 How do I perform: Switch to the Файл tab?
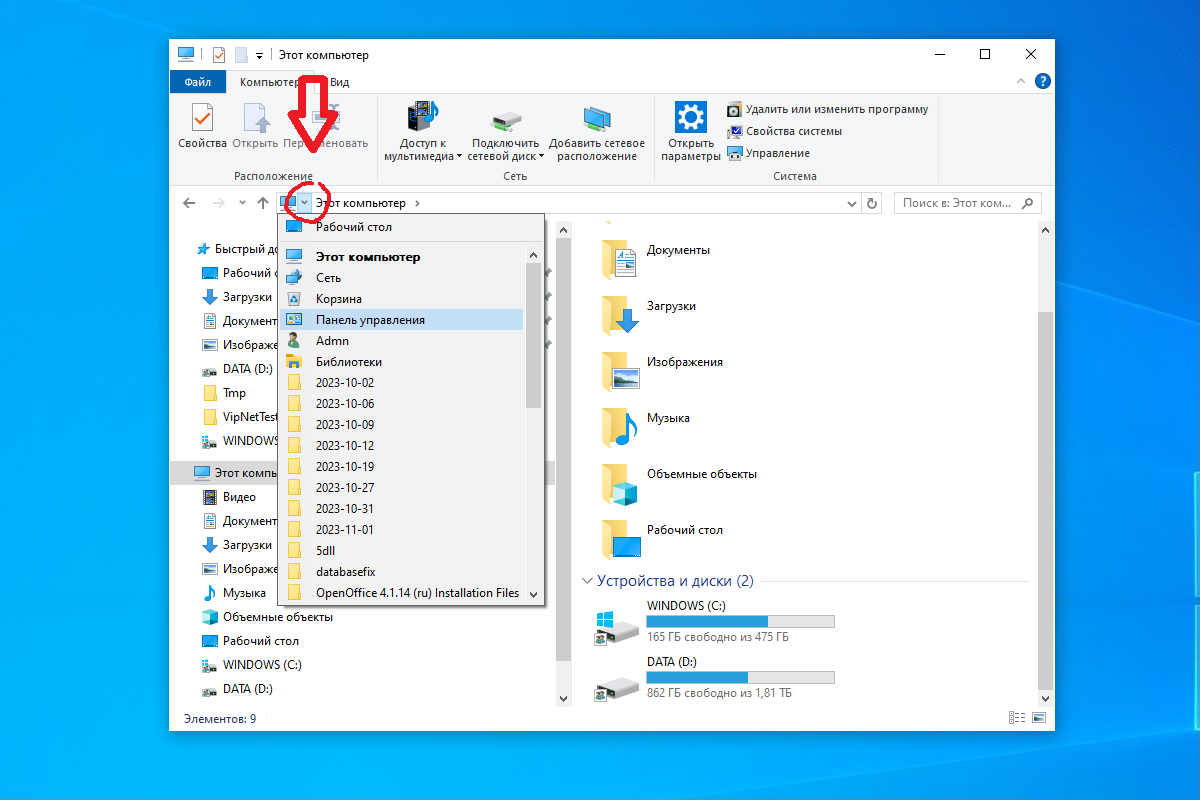(197, 82)
